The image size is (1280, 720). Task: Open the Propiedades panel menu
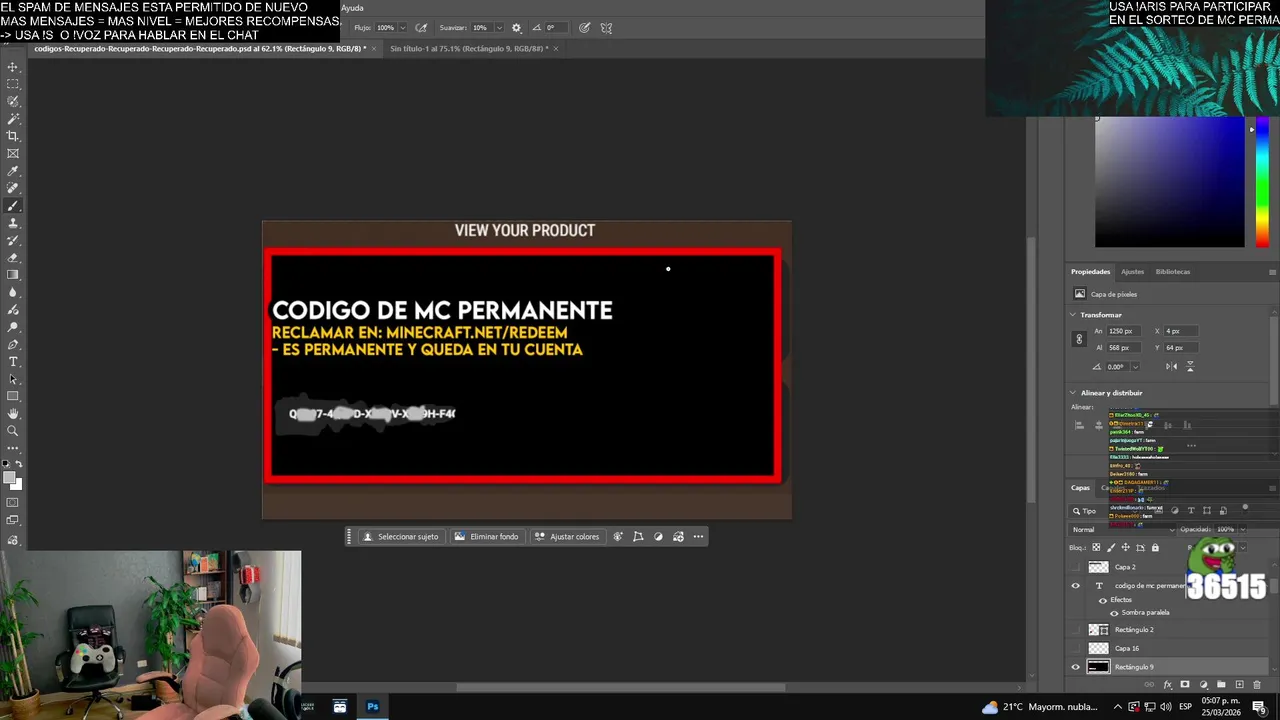(1272, 272)
